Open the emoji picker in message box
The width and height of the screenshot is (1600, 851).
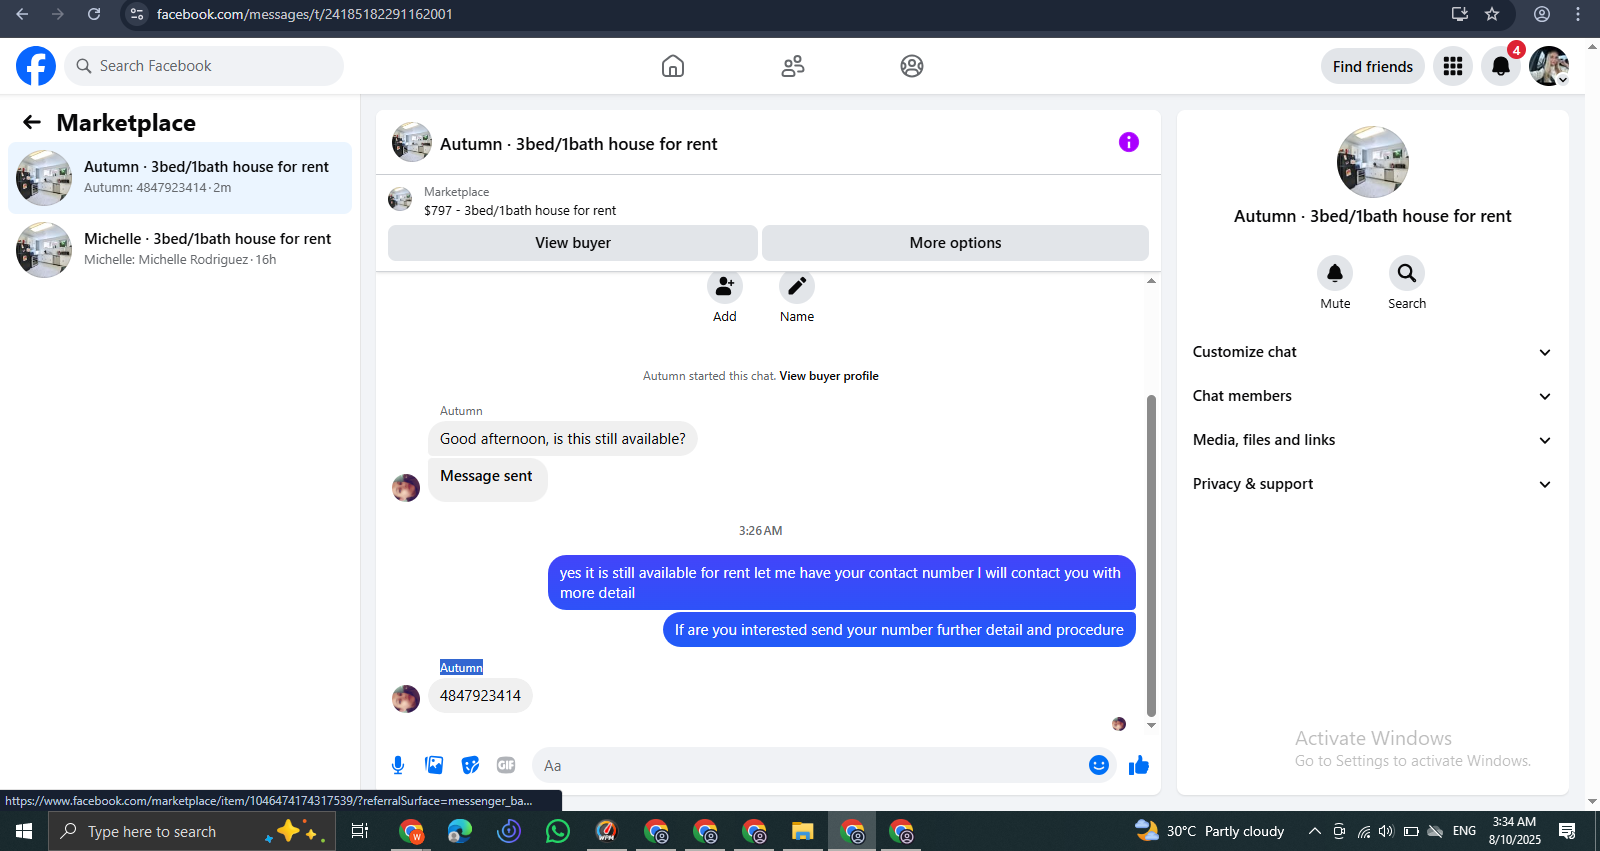click(x=1099, y=765)
